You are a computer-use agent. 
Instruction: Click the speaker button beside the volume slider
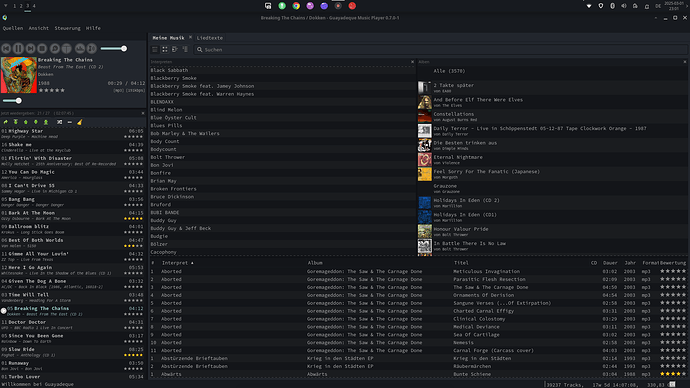click(92, 48)
